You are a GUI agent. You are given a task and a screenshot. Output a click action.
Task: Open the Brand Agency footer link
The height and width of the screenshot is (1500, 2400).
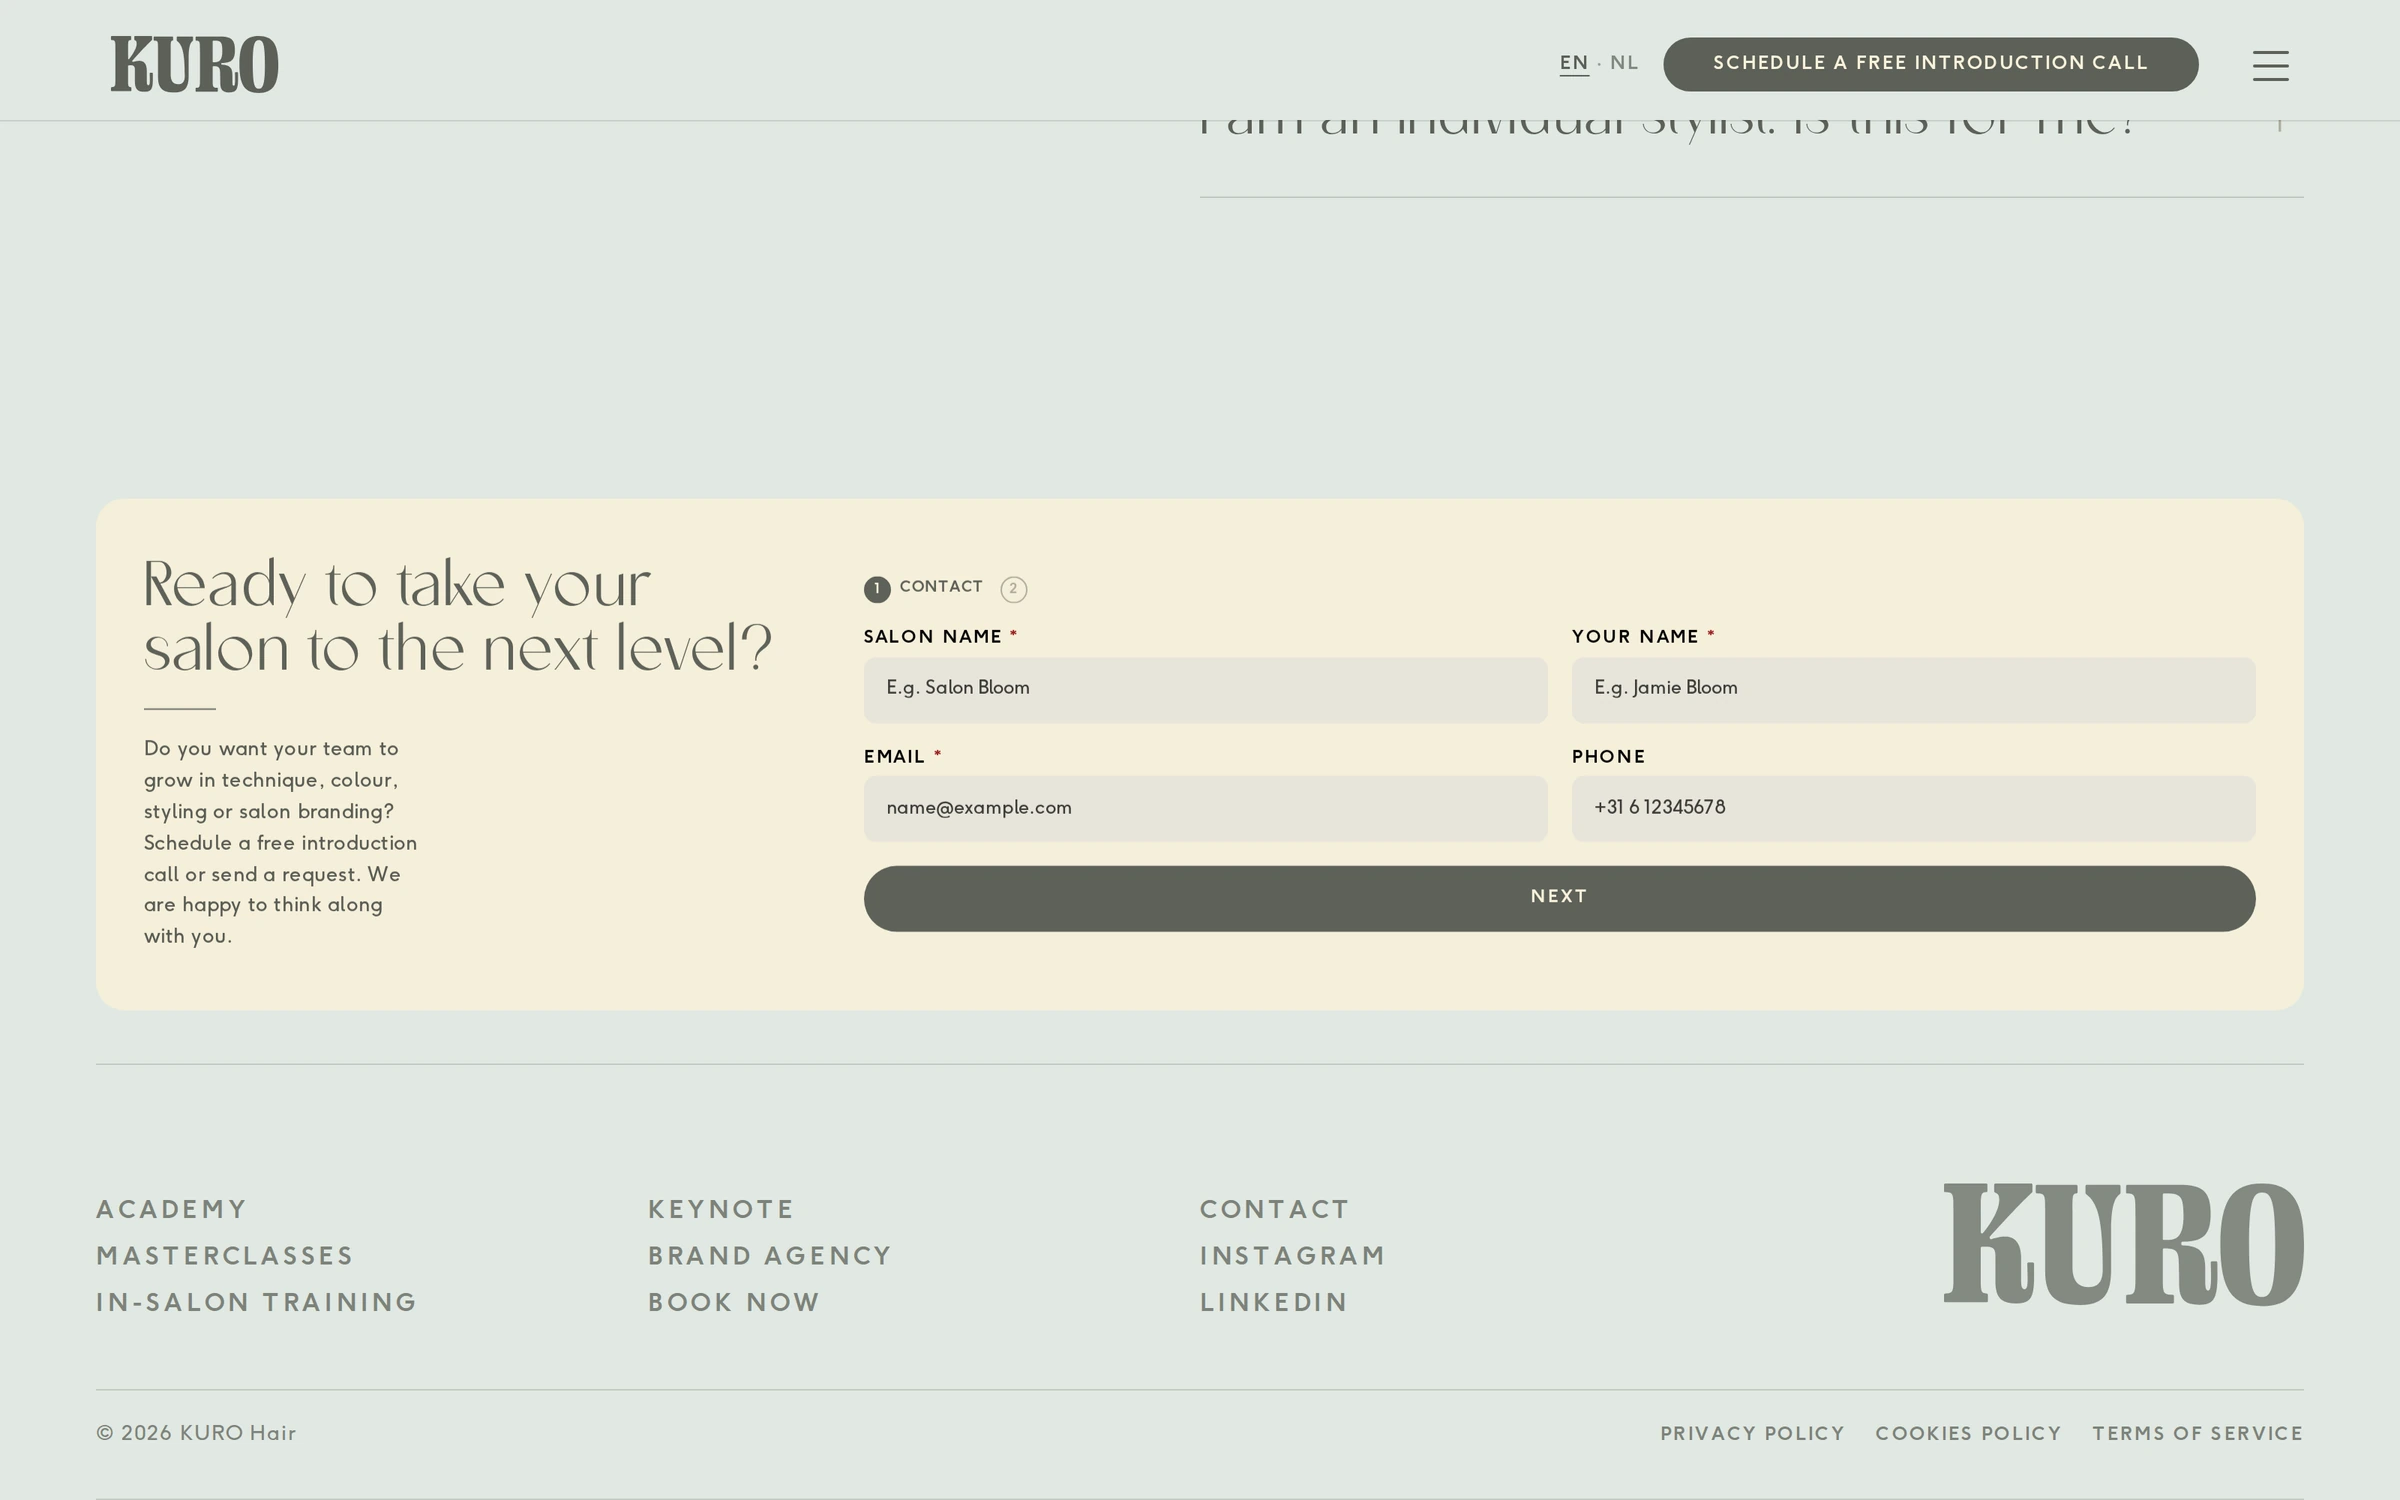click(770, 1256)
